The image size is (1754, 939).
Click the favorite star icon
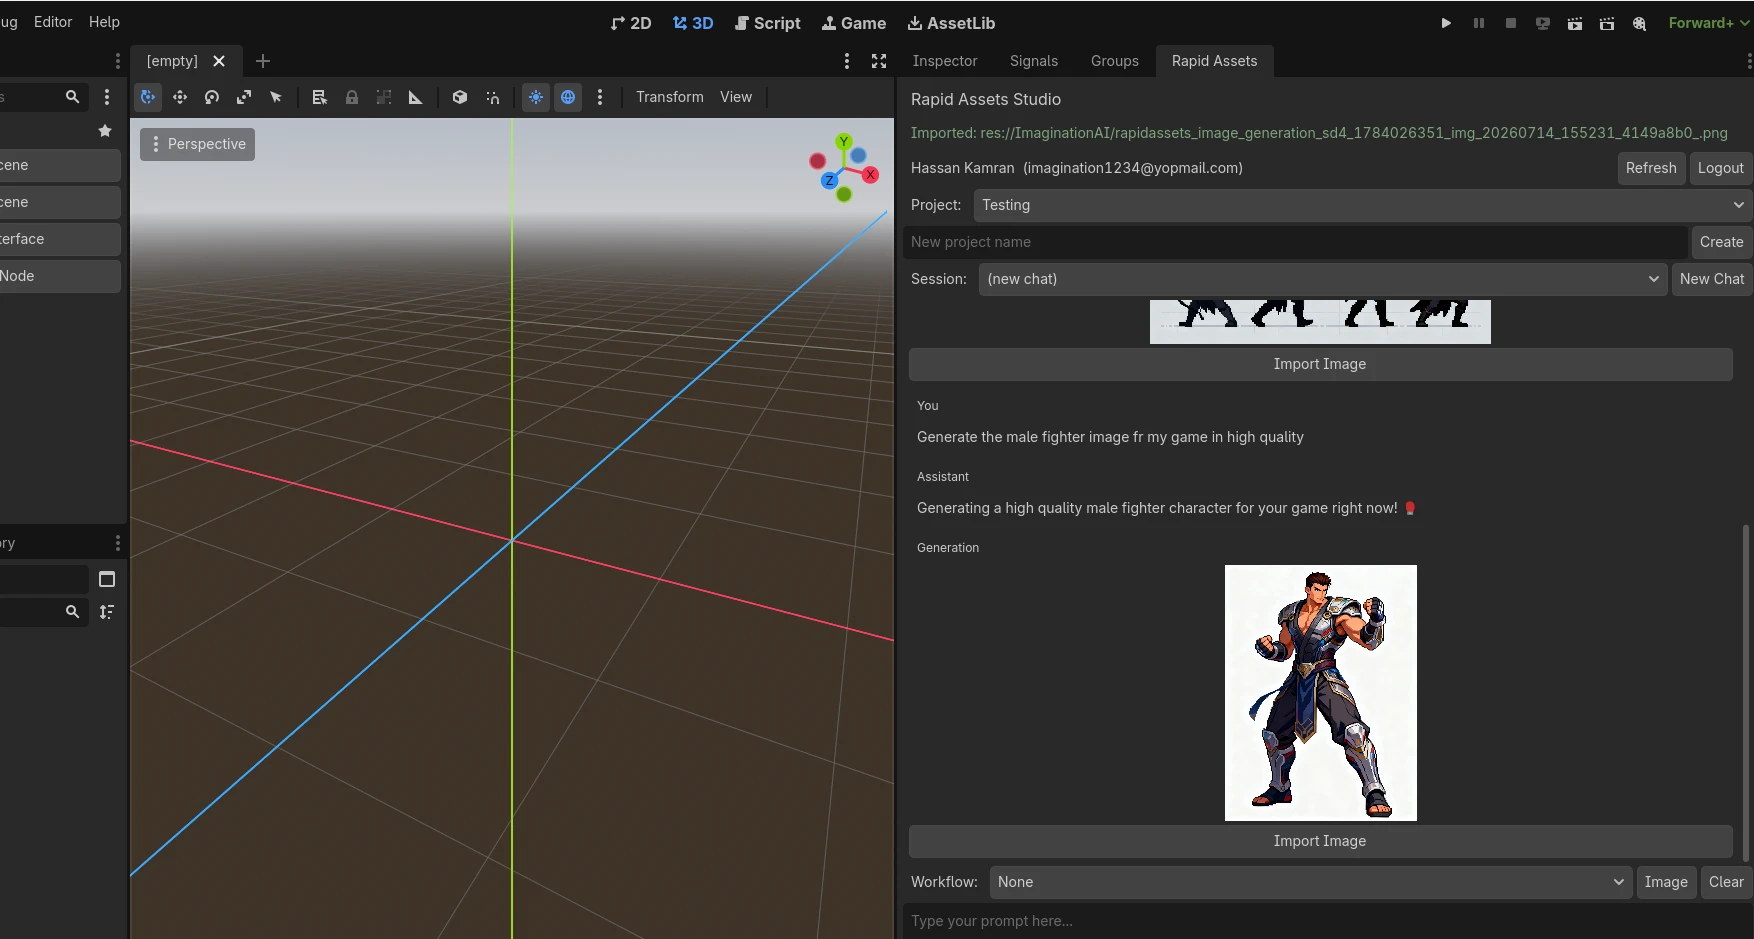[x=105, y=131]
